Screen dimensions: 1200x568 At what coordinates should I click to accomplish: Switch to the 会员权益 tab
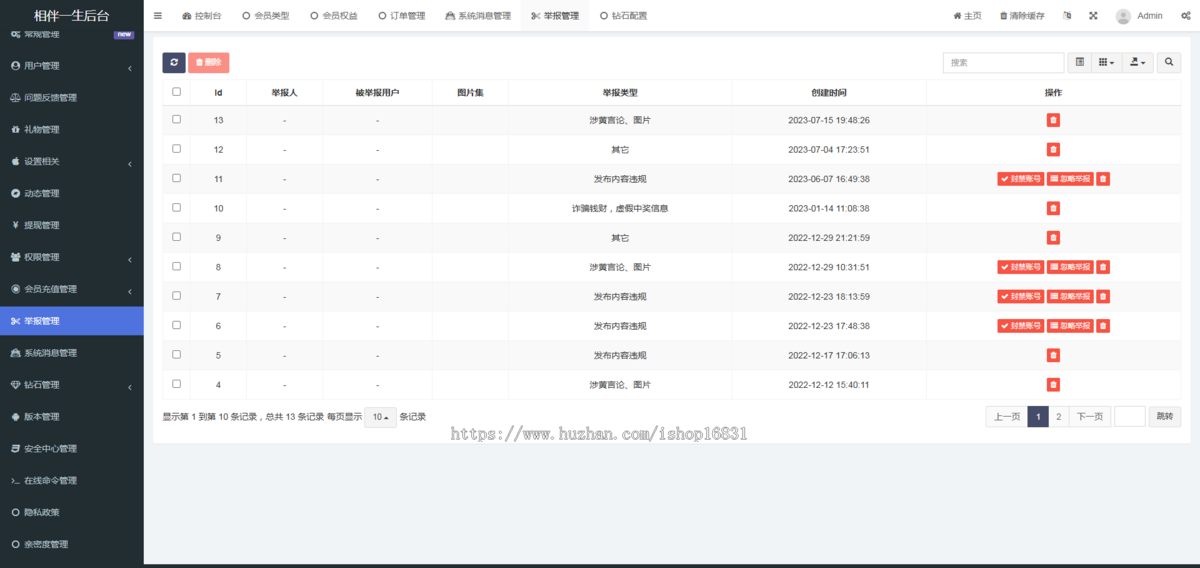pos(333,16)
